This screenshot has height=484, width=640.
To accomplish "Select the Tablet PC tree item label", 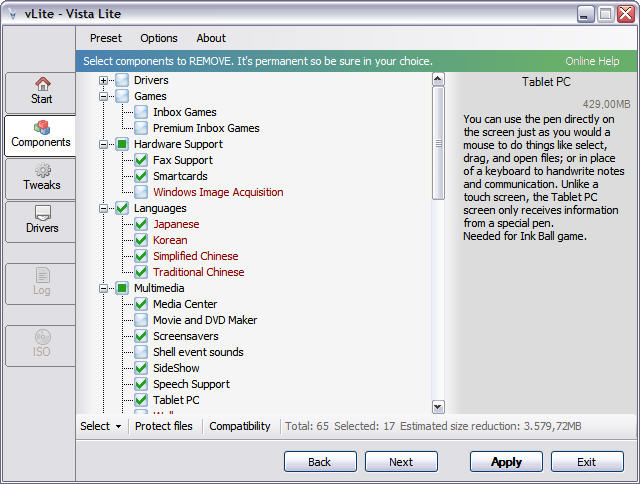I will 176,400.
